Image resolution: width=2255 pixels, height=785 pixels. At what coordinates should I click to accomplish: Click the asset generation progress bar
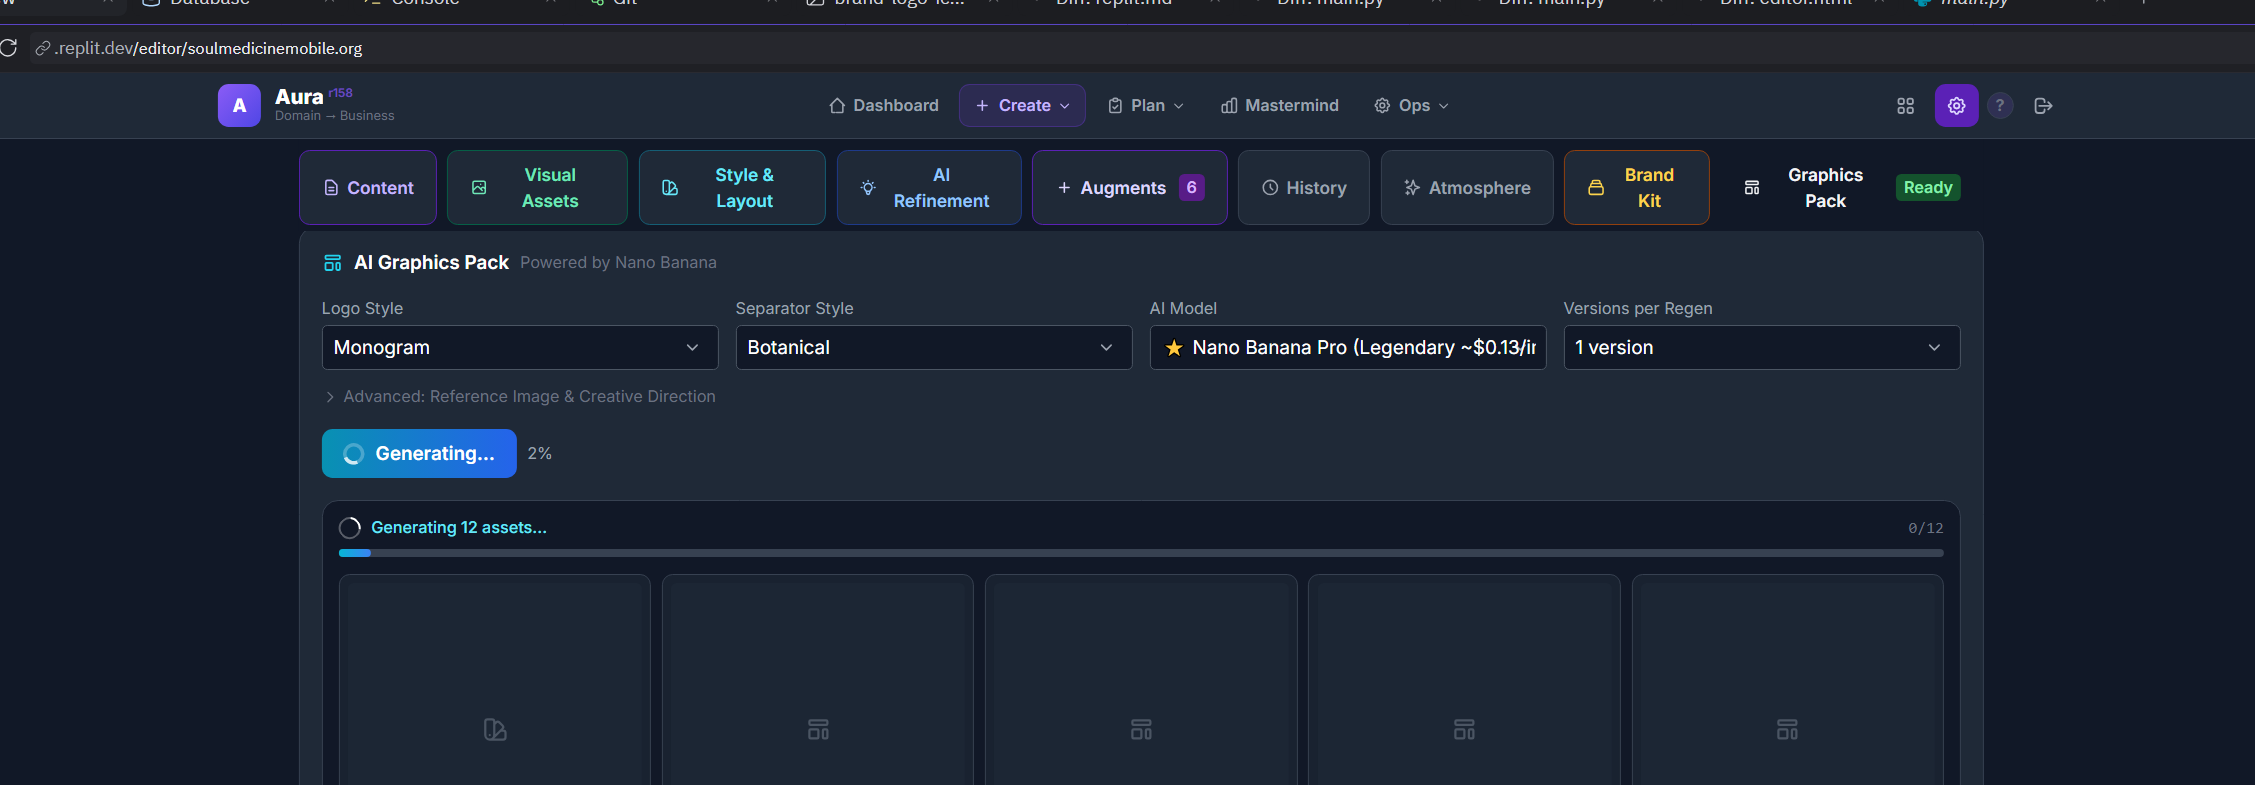1140,553
